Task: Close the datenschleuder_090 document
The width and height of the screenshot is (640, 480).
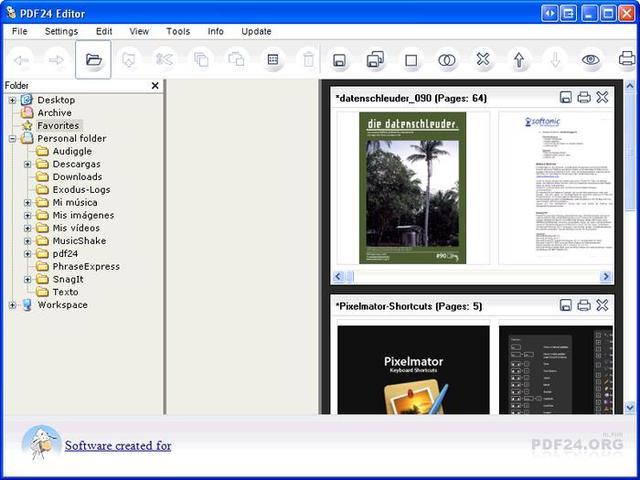Action: coord(602,97)
